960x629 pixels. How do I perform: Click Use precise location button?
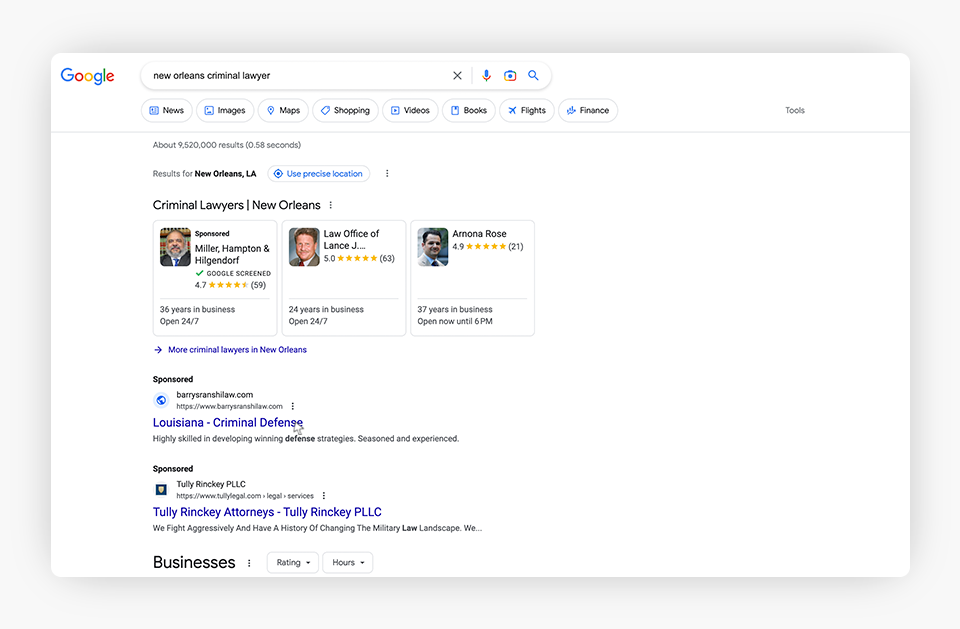pyautogui.click(x=318, y=174)
